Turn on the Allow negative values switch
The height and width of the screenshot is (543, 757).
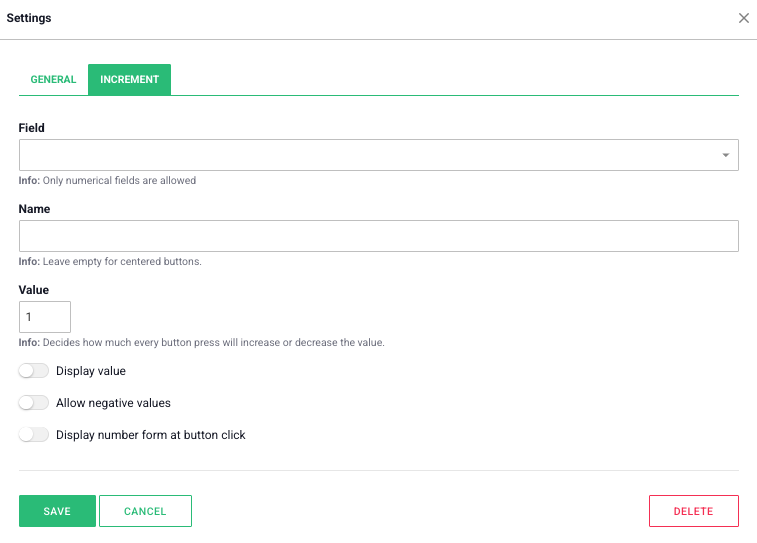33,403
